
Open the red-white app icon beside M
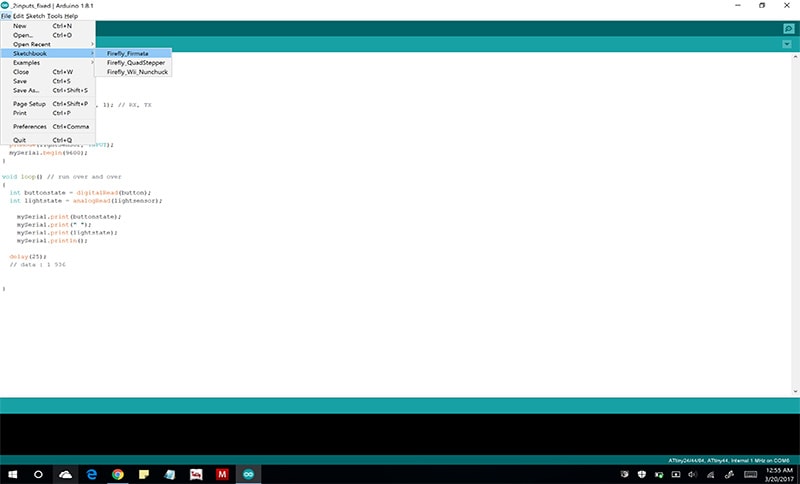tap(196, 474)
